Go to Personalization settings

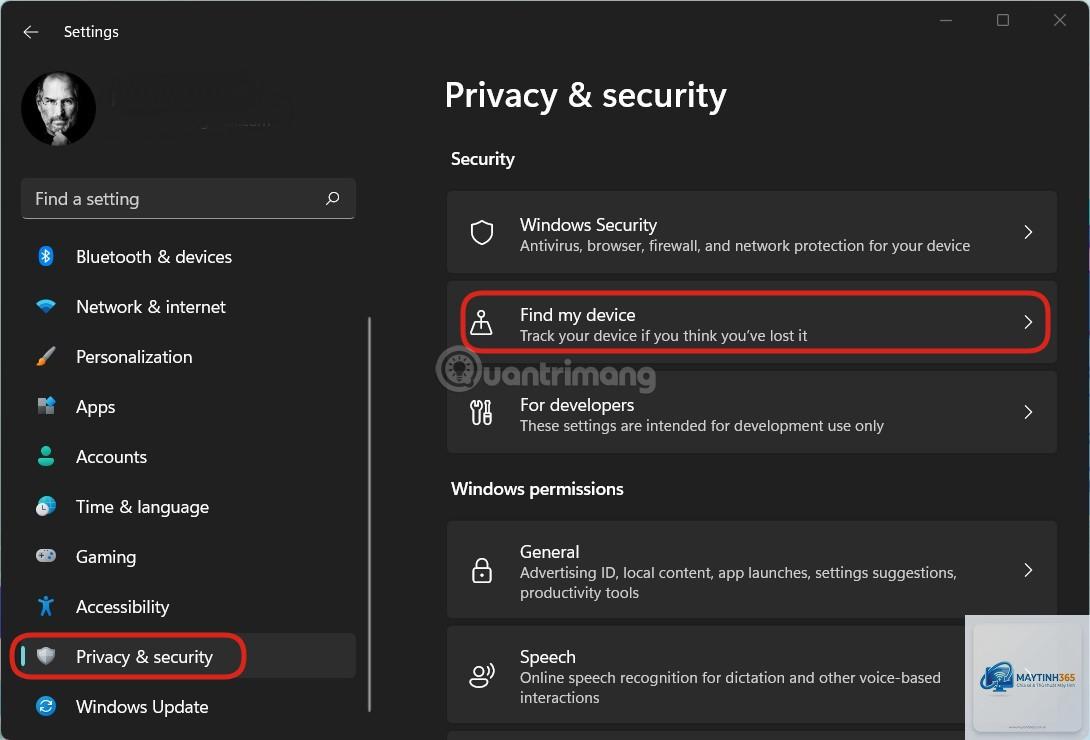pos(188,356)
